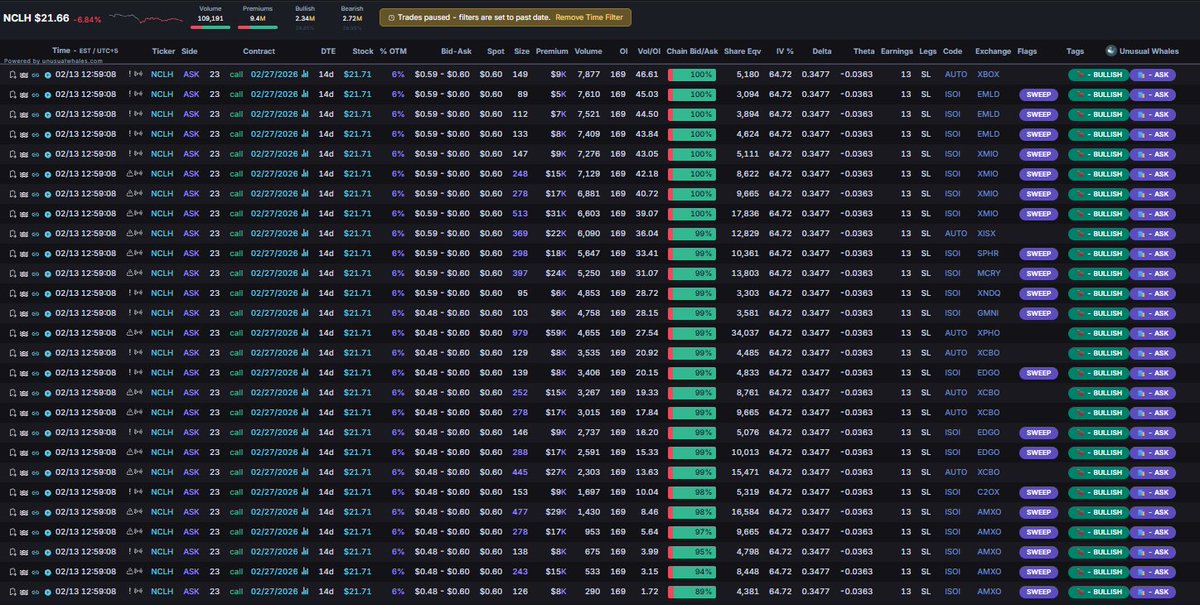Screen dimensions: 1200x605
Task: Open the contract chart icon for the 979-size trade
Action: click(x=306, y=331)
